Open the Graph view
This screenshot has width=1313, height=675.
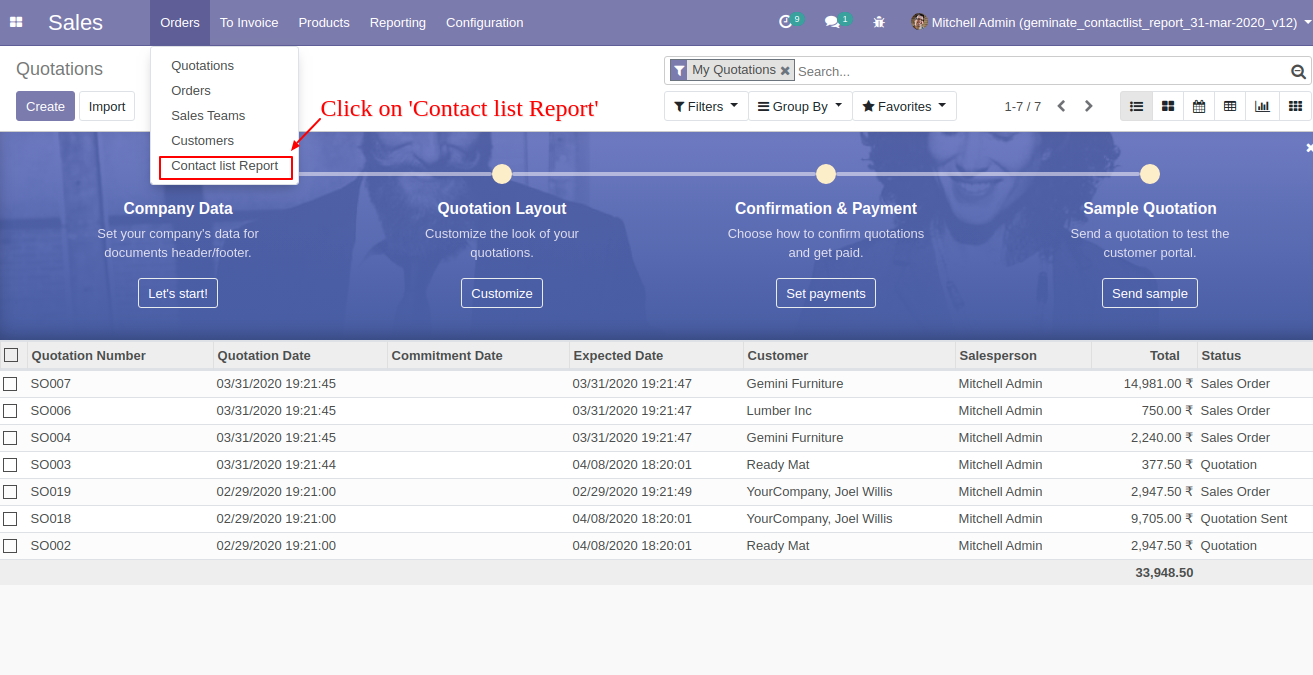tap(1260, 105)
